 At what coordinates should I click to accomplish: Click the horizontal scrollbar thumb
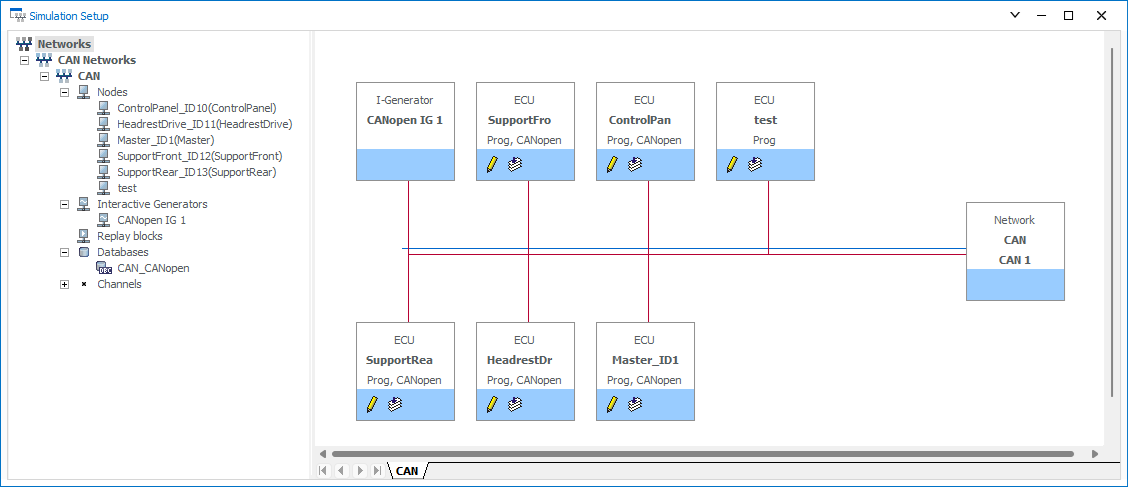702,454
